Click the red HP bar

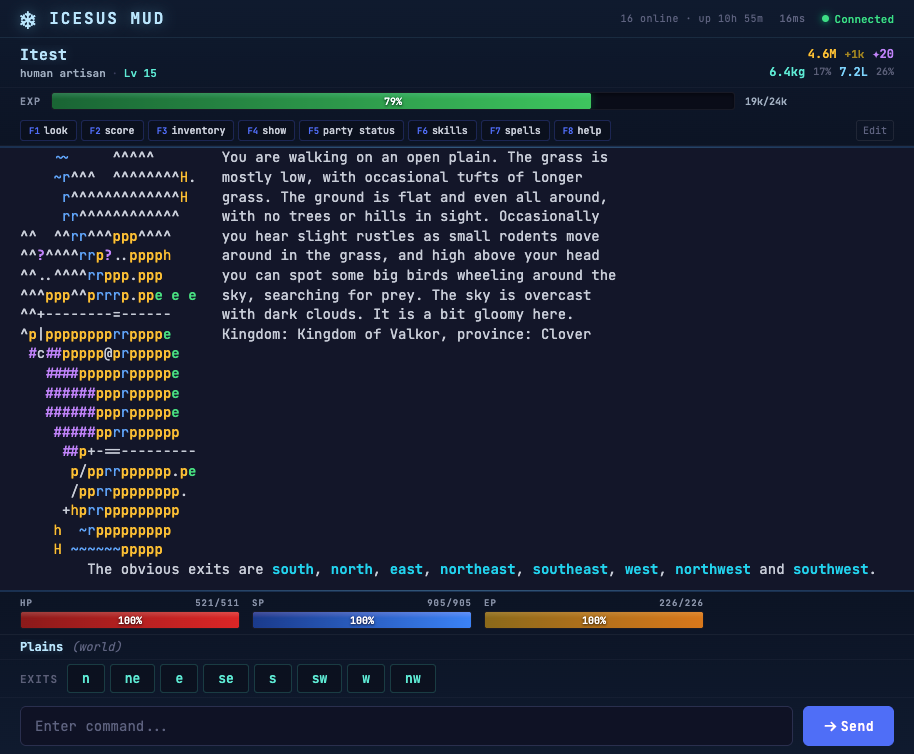(130, 620)
